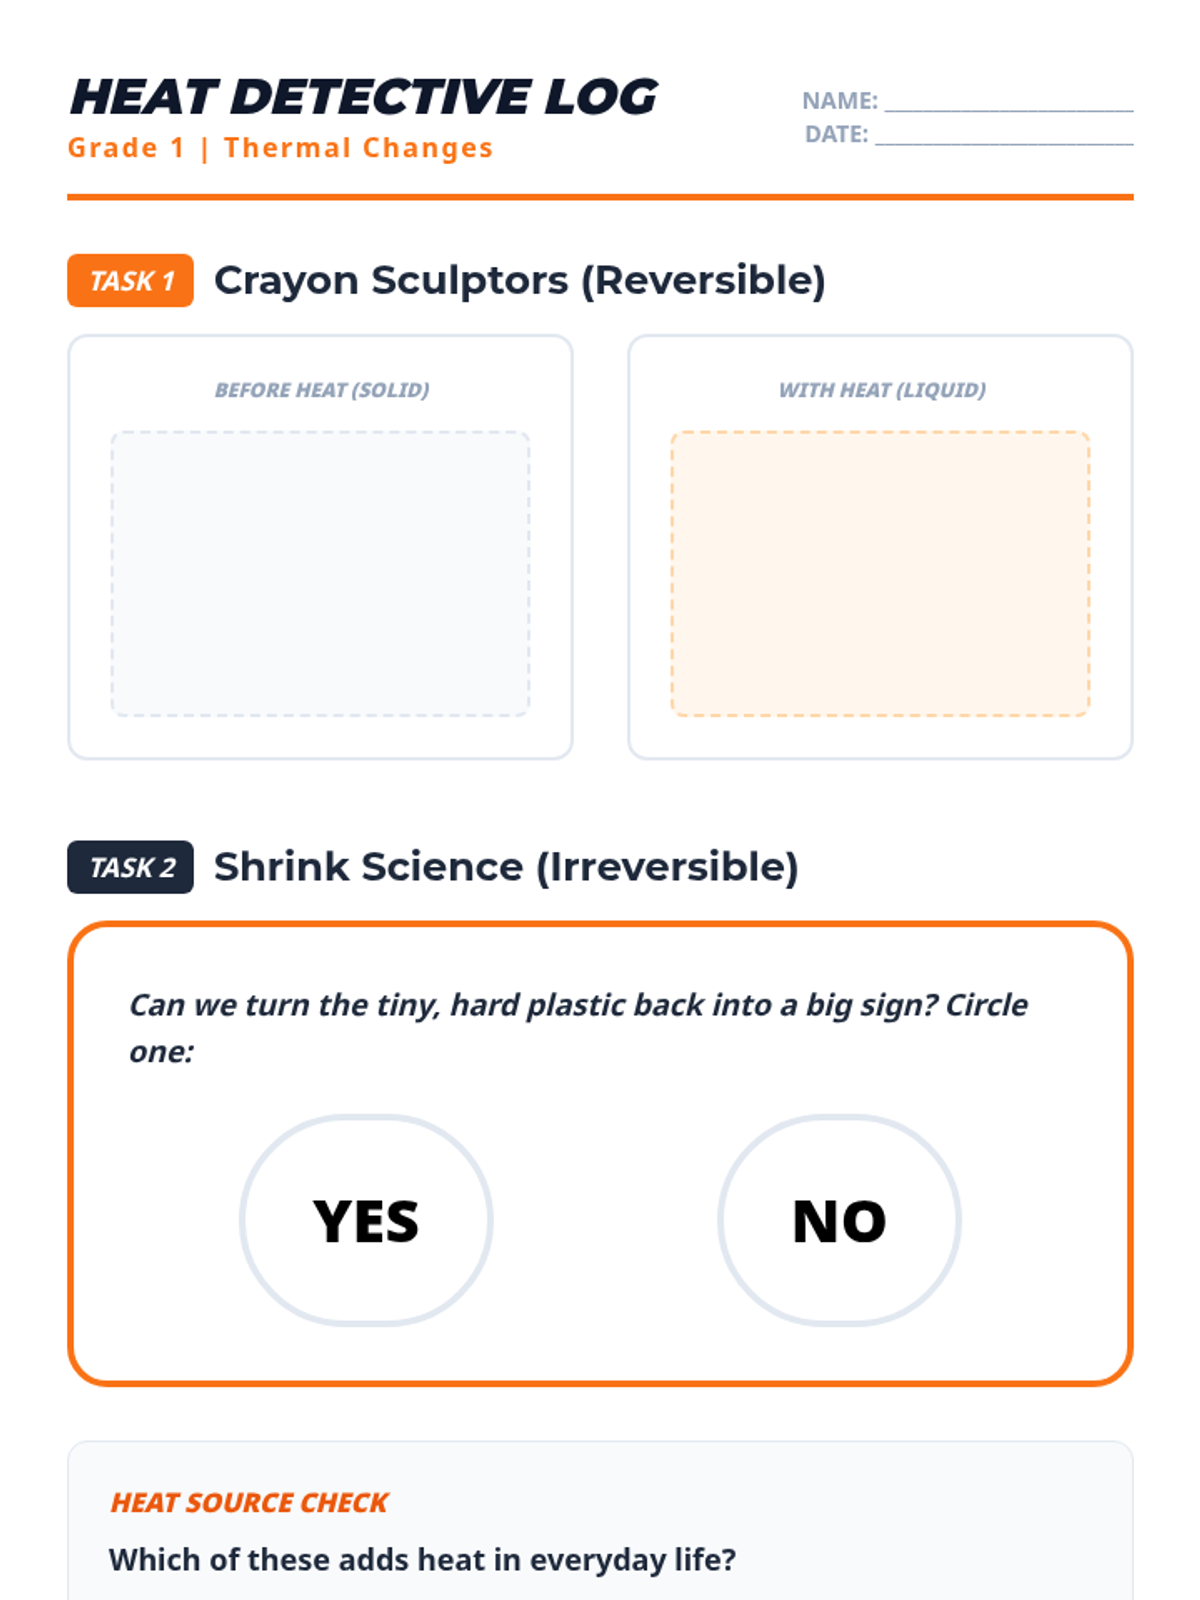1200x1600 pixels.
Task: Select the HEAT DETECTIVE LOG title
Action: tap(364, 97)
